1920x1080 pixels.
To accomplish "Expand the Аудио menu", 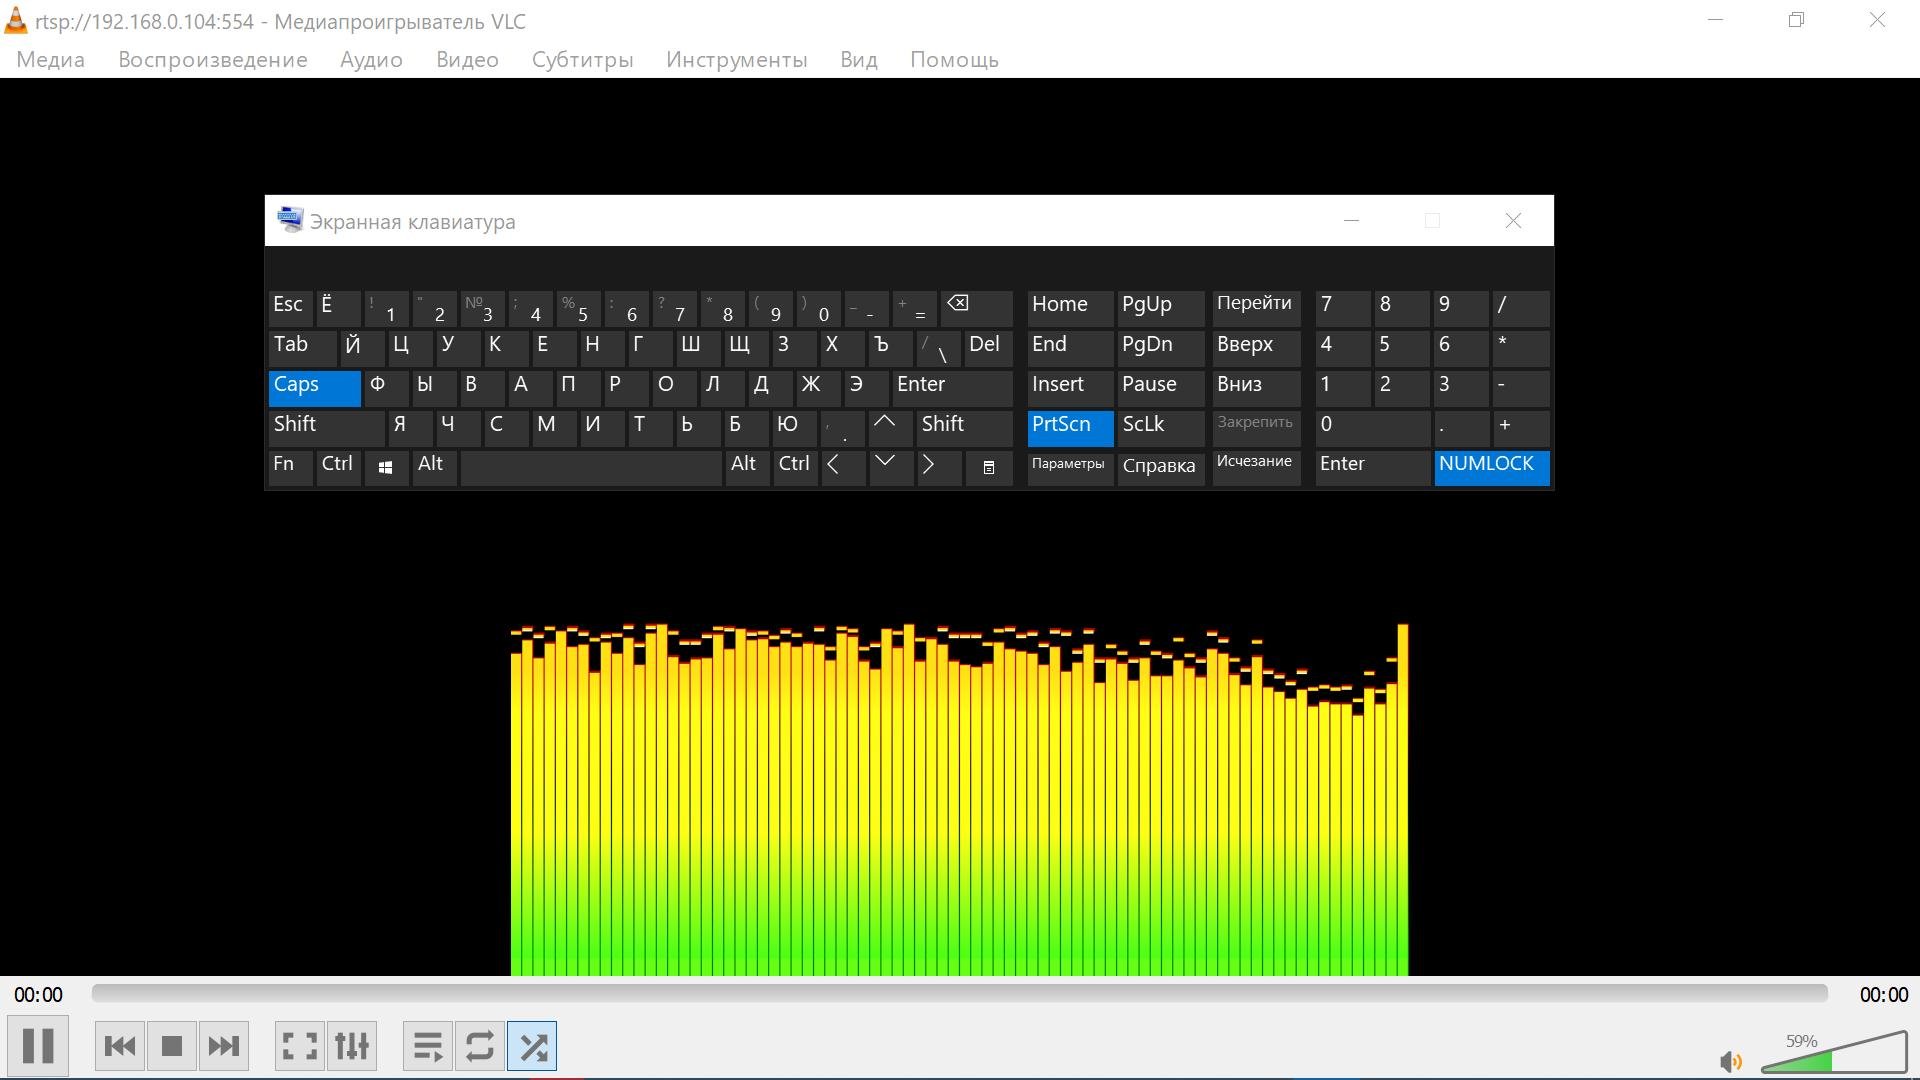I will coord(371,60).
